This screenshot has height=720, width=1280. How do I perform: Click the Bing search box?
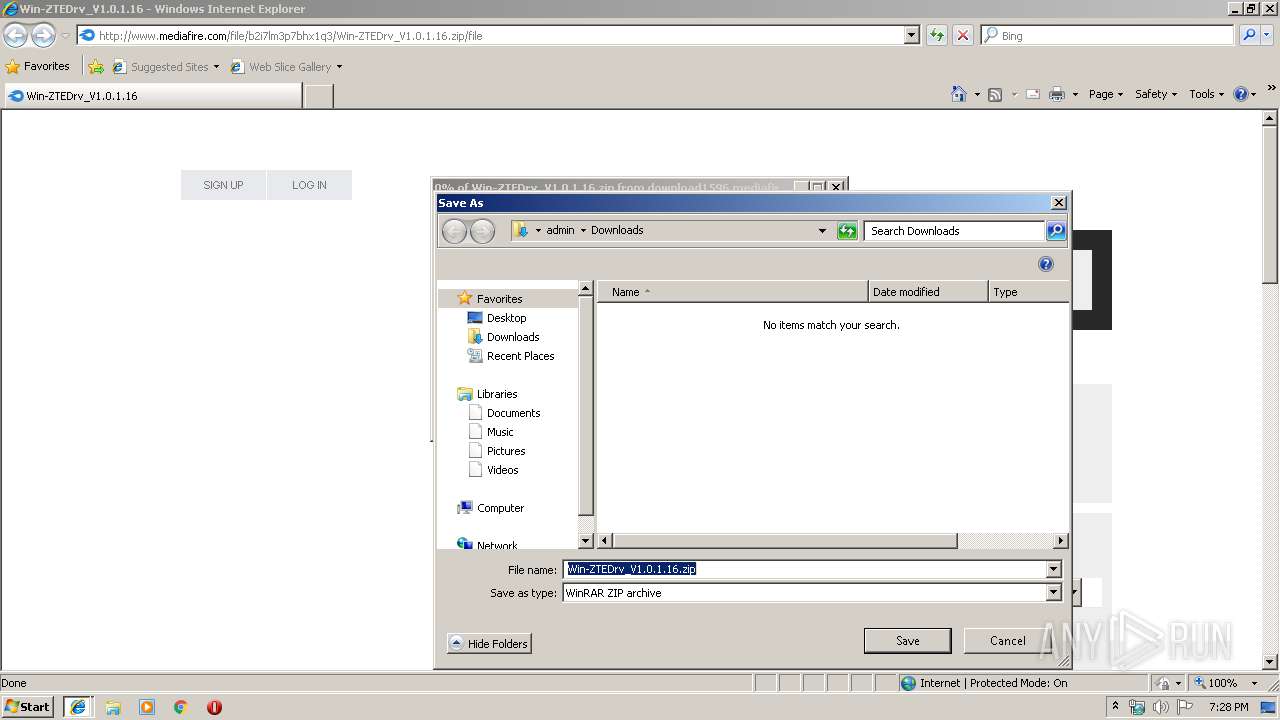pyautogui.click(x=1107, y=35)
